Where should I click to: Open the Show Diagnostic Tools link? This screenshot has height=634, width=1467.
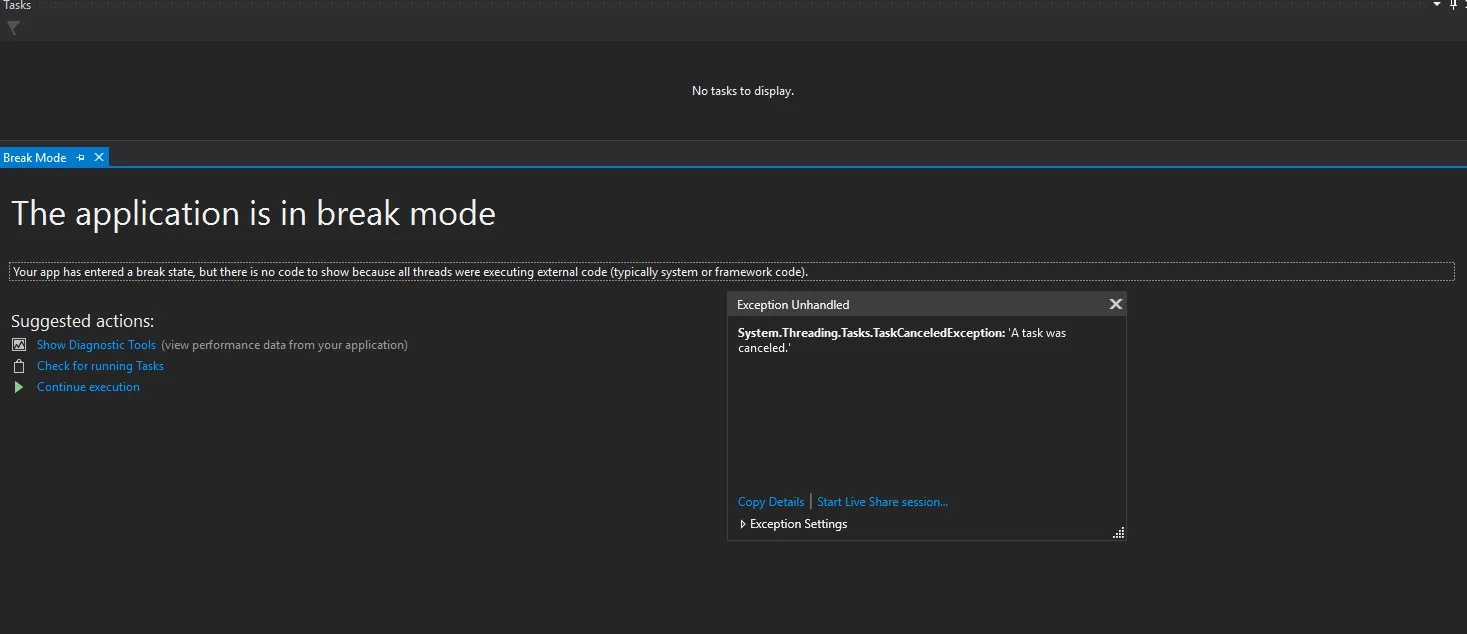click(x=96, y=345)
